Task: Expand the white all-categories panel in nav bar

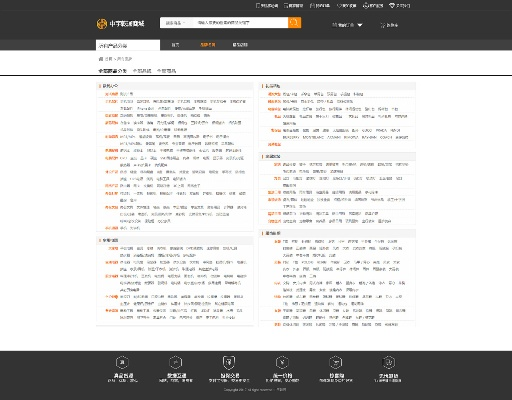Action: [x=128, y=45]
